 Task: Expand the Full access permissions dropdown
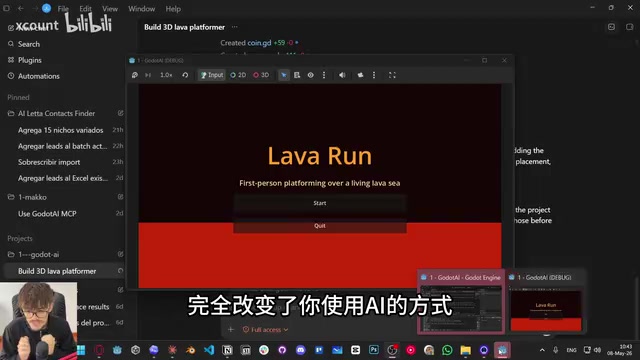[x=265, y=329]
